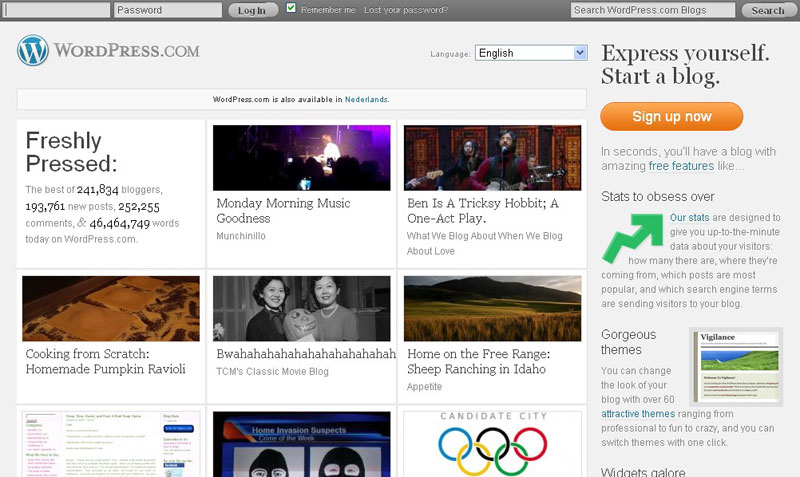
Task: Click the WordPress.com logo
Action: point(108,51)
